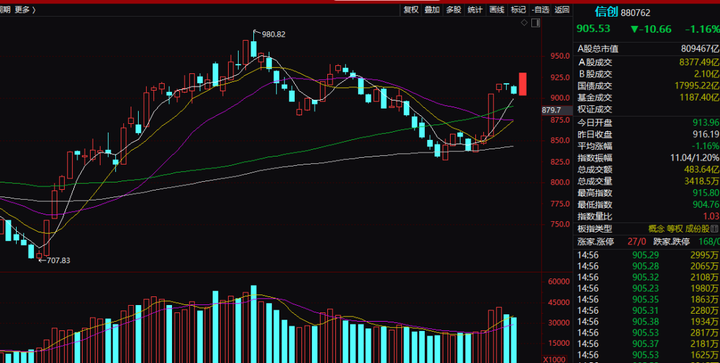Click the 涨家.涨停 label
This screenshot has width=720, height=363.
pos(596,241)
